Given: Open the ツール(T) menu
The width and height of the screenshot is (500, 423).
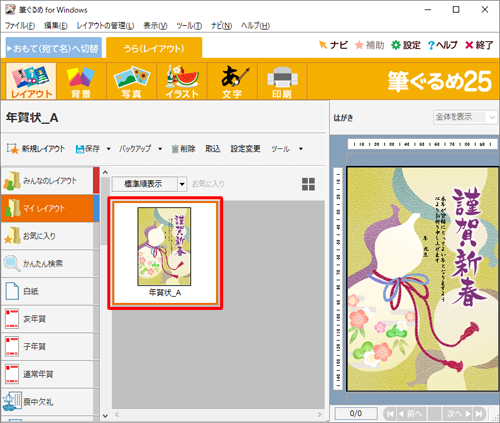Looking at the screenshot, I should [x=189, y=25].
